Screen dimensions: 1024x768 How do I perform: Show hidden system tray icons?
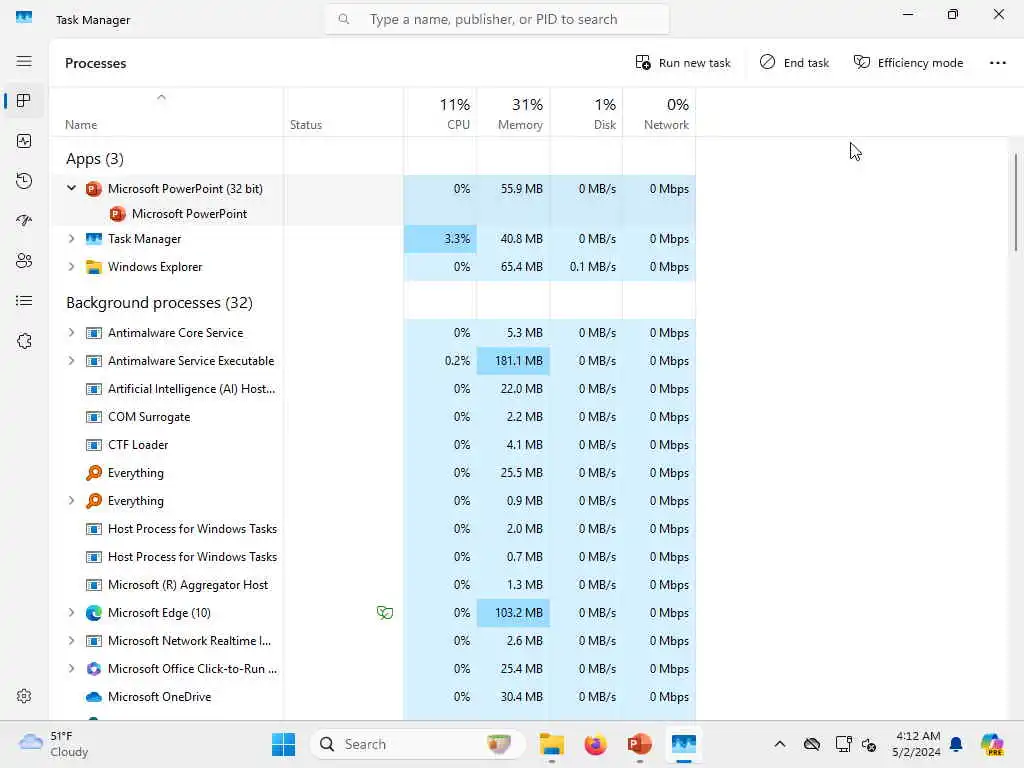[x=780, y=744]
